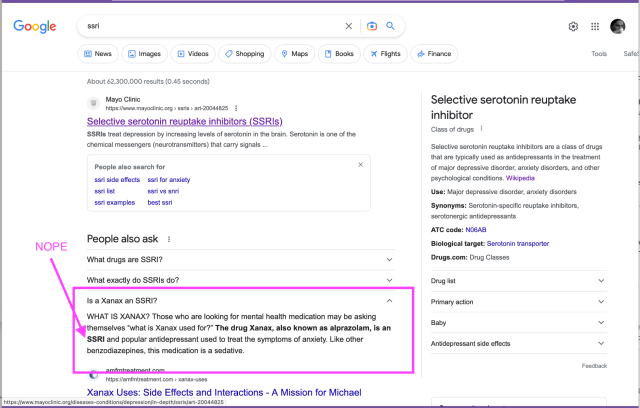This screenshot has width=640, height=408.
Task: Click the account profile avatar
Action: click(618, 27)
